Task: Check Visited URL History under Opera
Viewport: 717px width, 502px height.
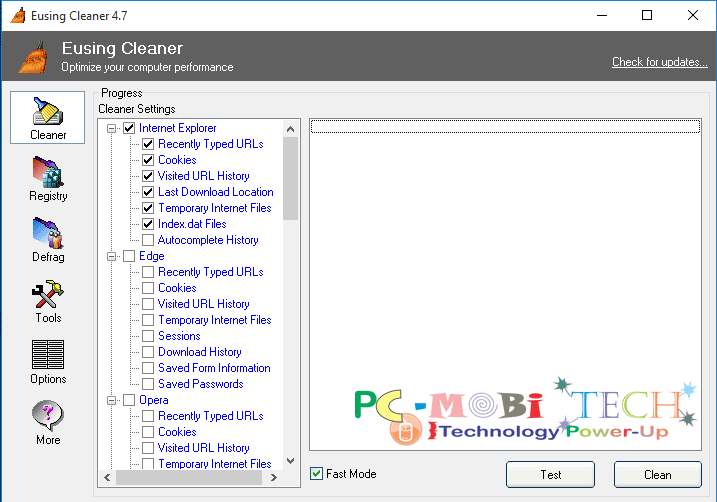Action: (x=148, y=448)
